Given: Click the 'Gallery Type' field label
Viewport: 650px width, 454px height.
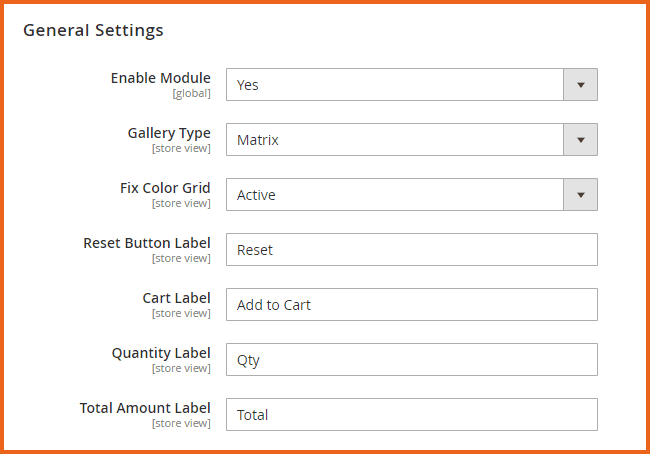Looking at the screenshot, I should pyautogui.click(x=169, y=133).
